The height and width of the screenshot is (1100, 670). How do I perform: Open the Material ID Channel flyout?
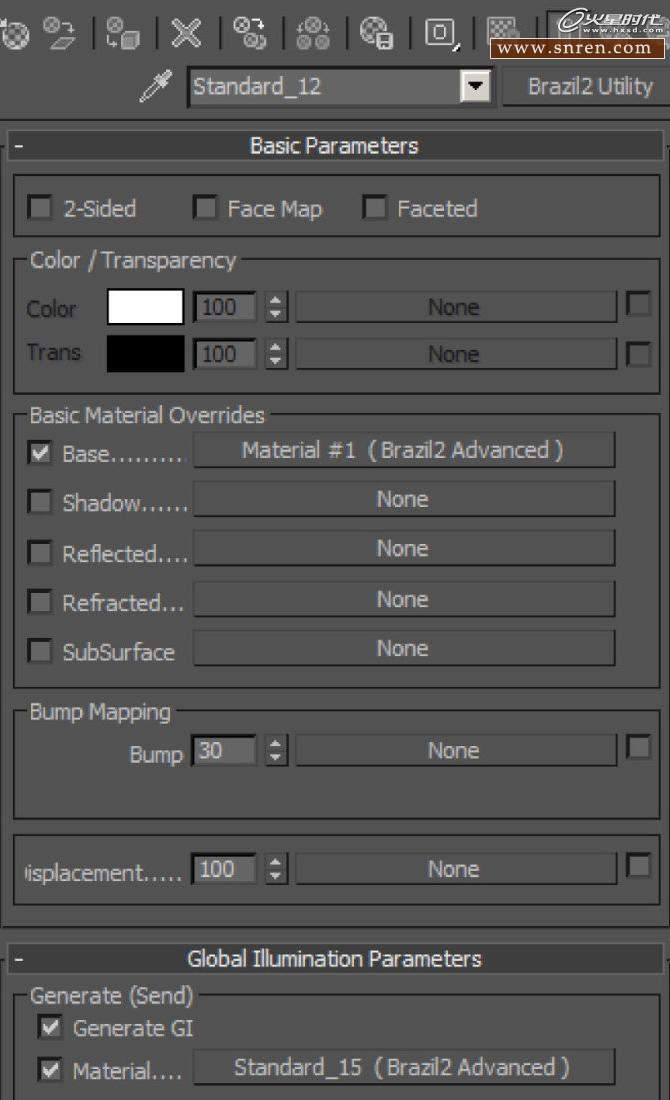coord(442,33)
